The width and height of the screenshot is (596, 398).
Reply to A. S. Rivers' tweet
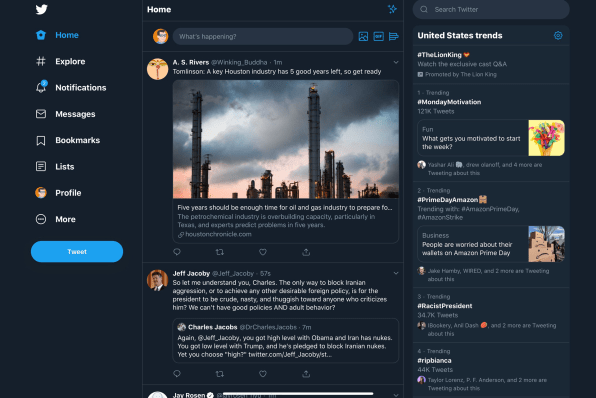(x=177, y=252)
